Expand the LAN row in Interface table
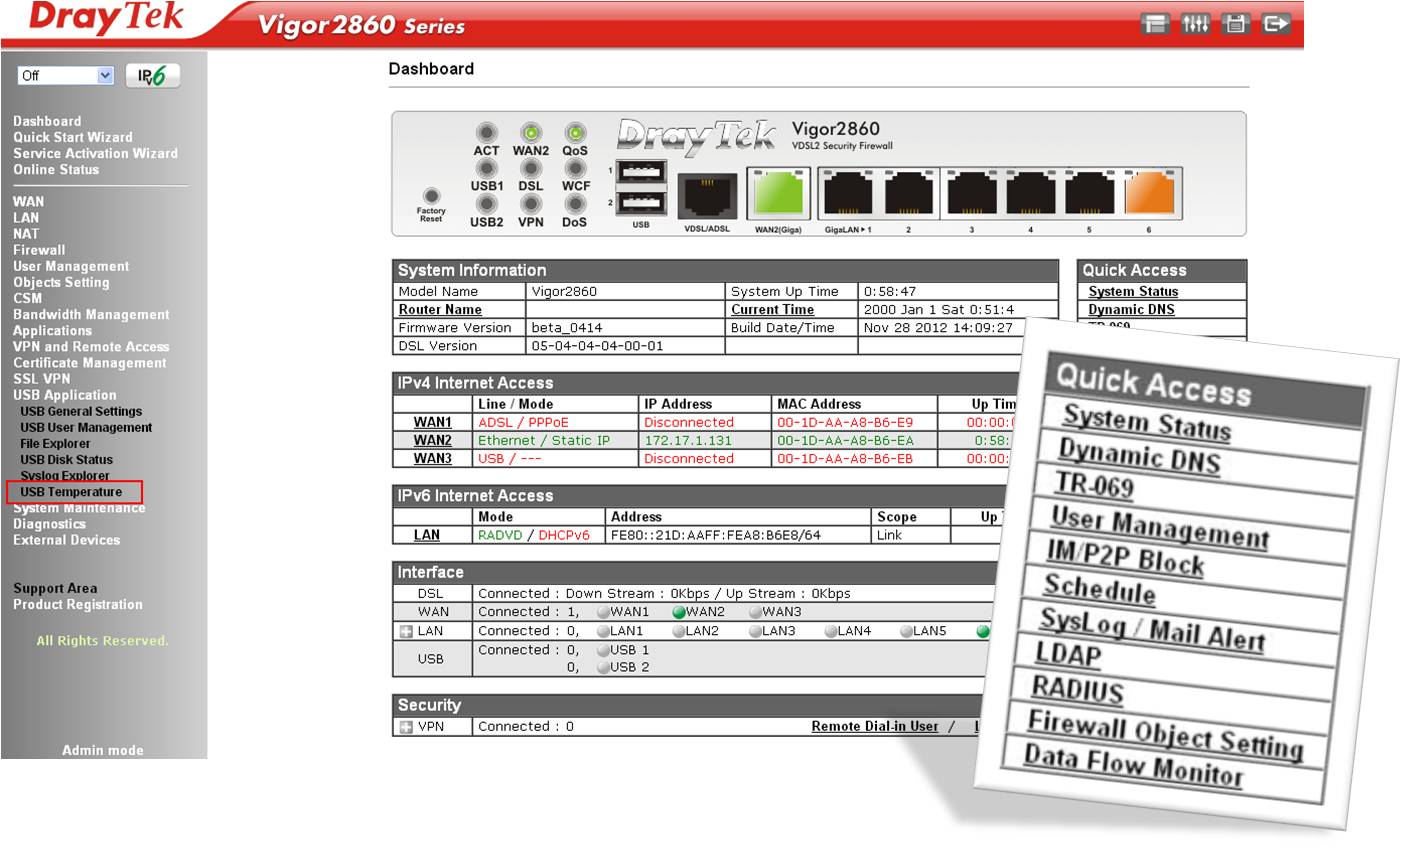 406,631
